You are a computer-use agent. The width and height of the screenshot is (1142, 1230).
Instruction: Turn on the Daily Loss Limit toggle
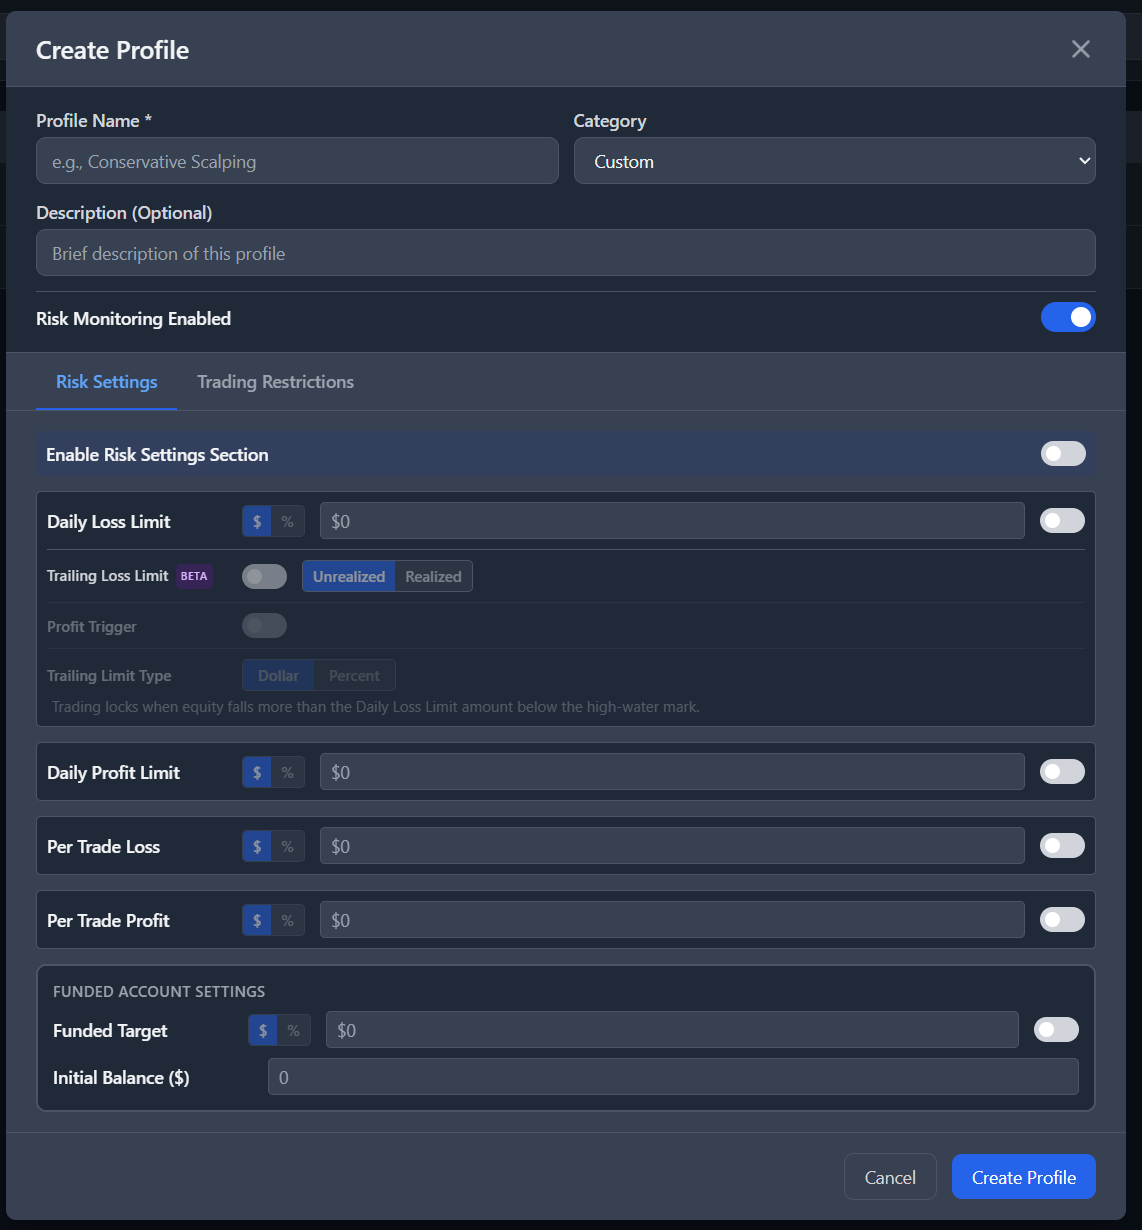pos(1062,520)
